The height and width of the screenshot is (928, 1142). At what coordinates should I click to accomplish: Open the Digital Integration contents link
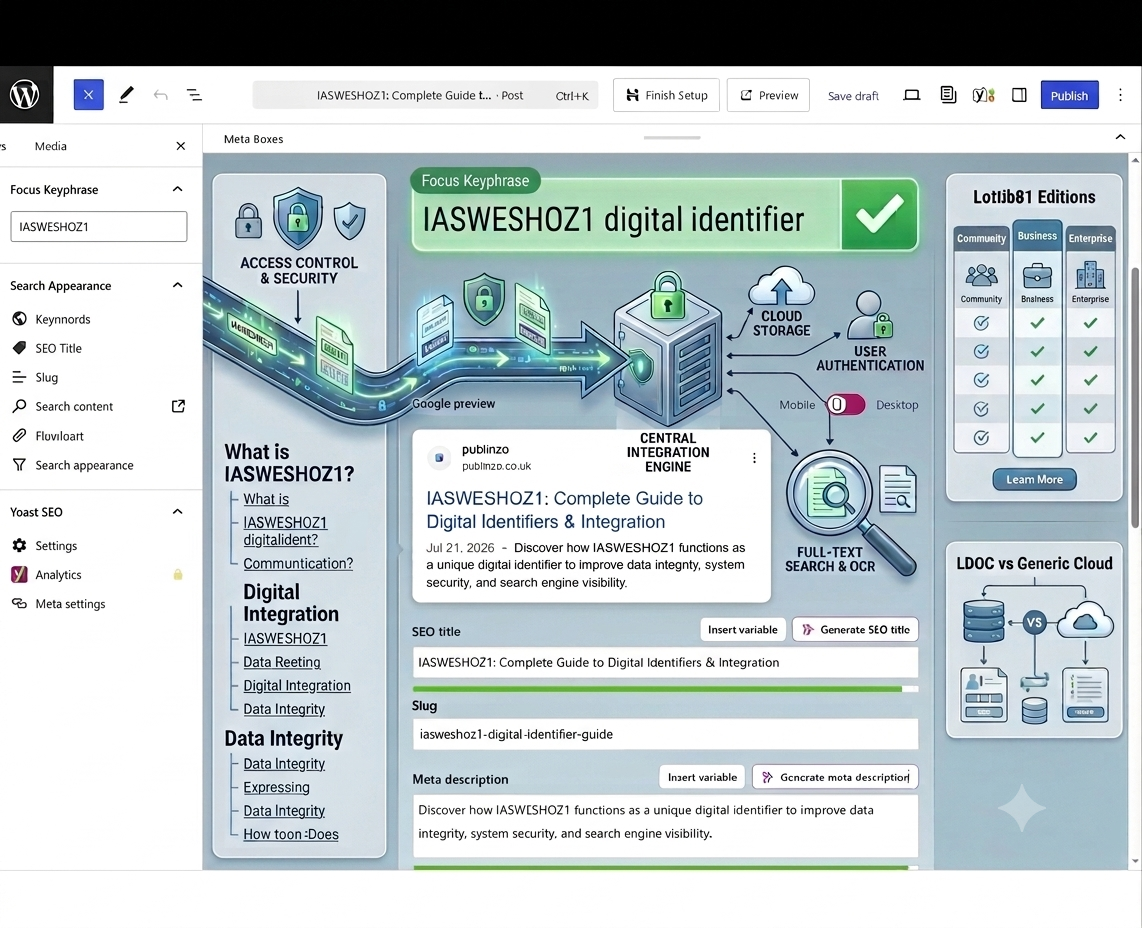(x=296, y=685)
